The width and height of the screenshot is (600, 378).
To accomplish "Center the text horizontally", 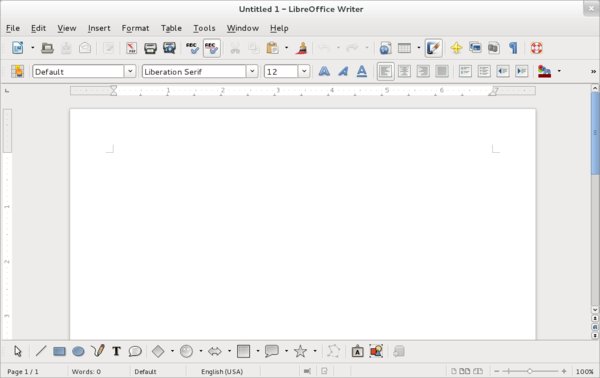I will pyautogui.click(x=404, y=72).
